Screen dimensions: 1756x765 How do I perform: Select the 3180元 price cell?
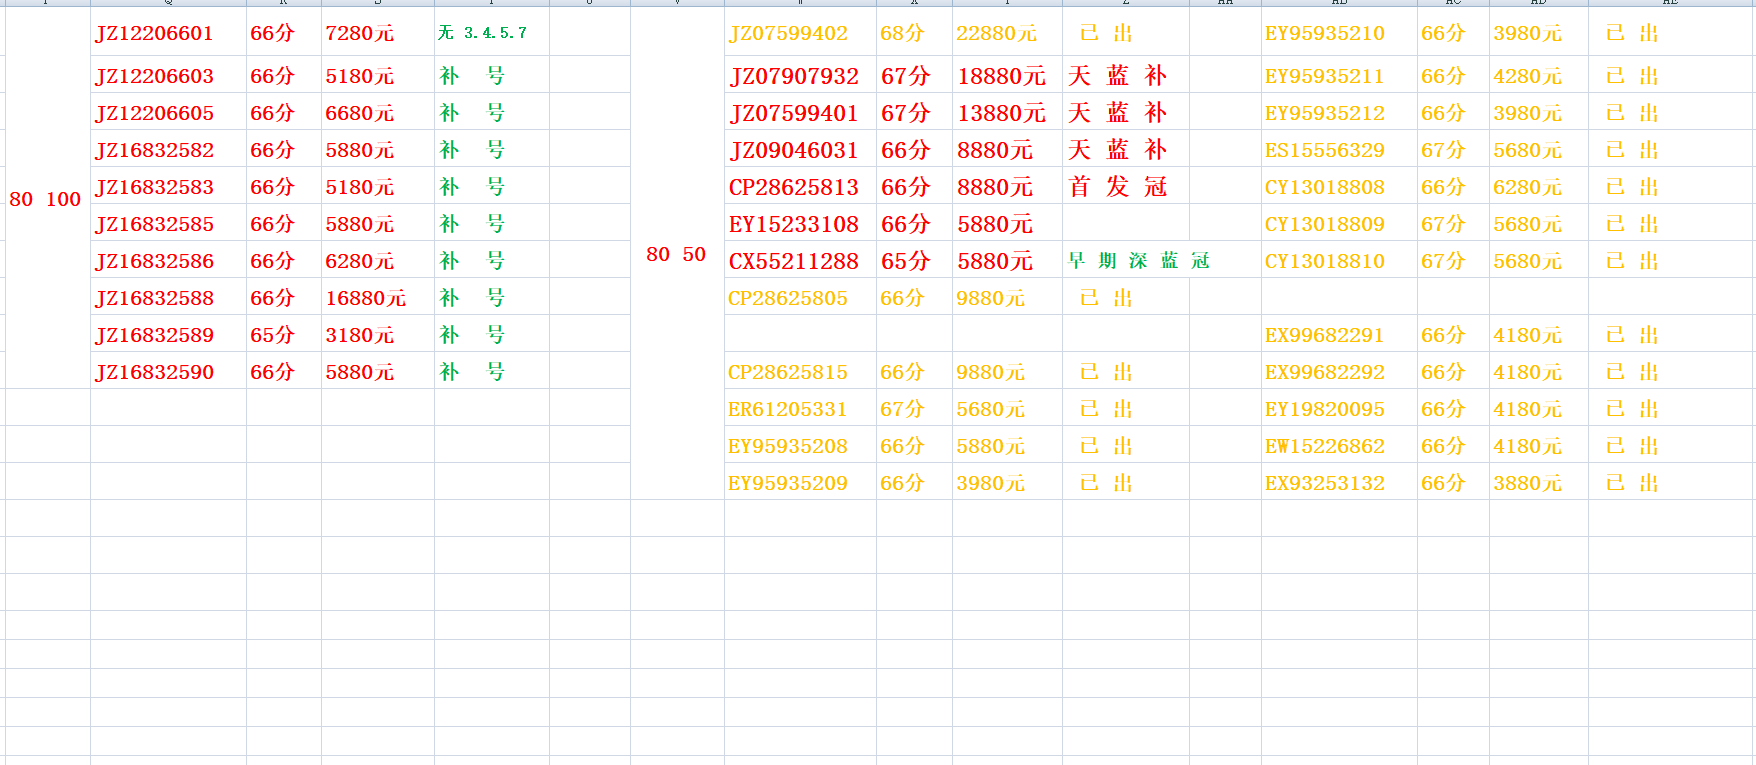pyautogui.click(x=360, y=335)
